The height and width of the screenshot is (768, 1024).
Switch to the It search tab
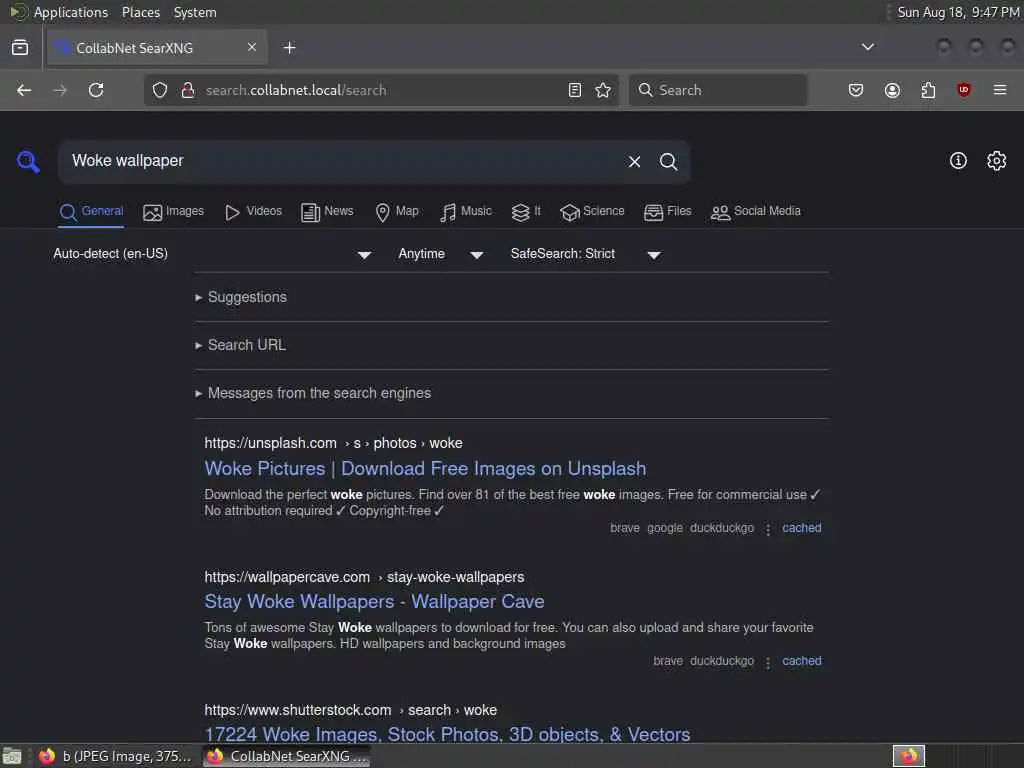(526, 212)
